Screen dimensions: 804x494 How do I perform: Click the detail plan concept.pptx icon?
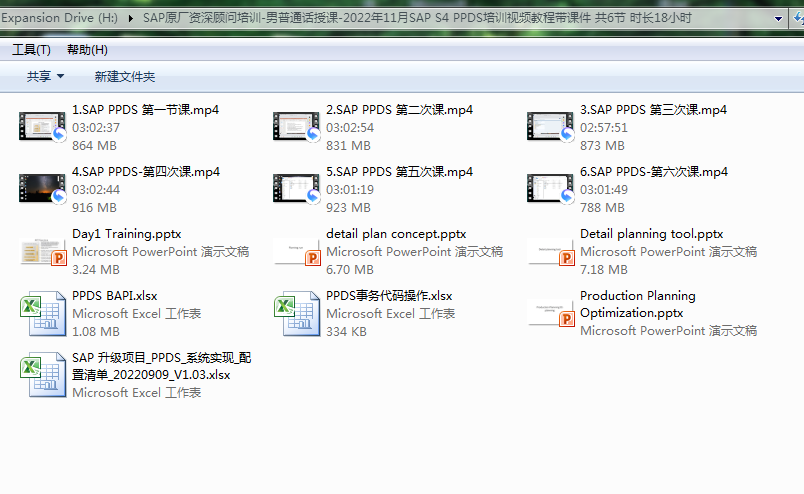tap(296, 251)
